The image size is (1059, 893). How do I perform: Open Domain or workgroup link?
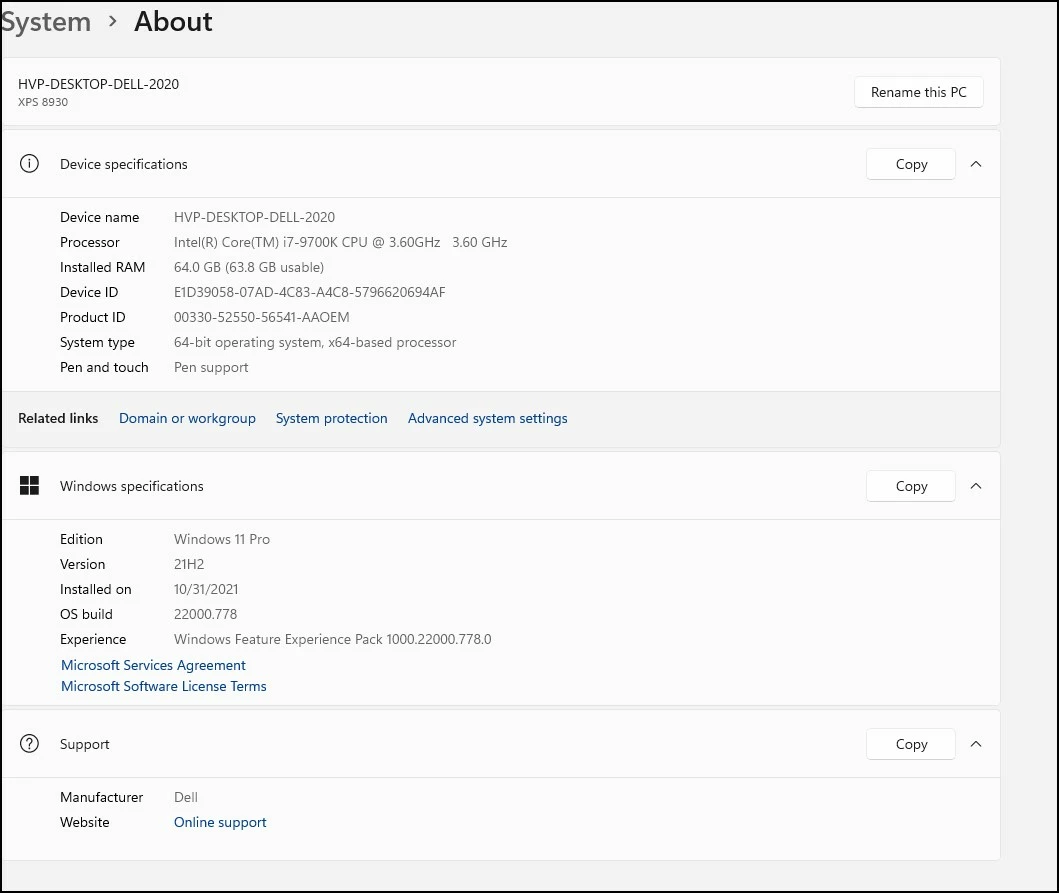(x=187, y=418)
